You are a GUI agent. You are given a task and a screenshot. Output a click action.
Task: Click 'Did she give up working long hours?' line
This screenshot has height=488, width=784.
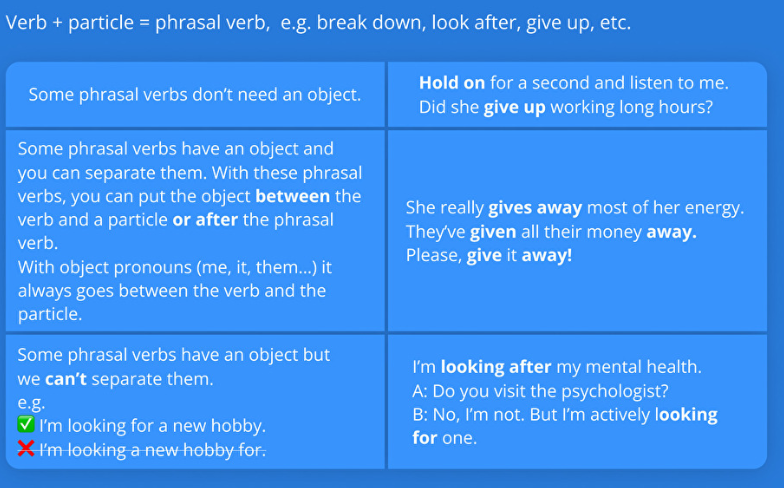pos(566,107)
